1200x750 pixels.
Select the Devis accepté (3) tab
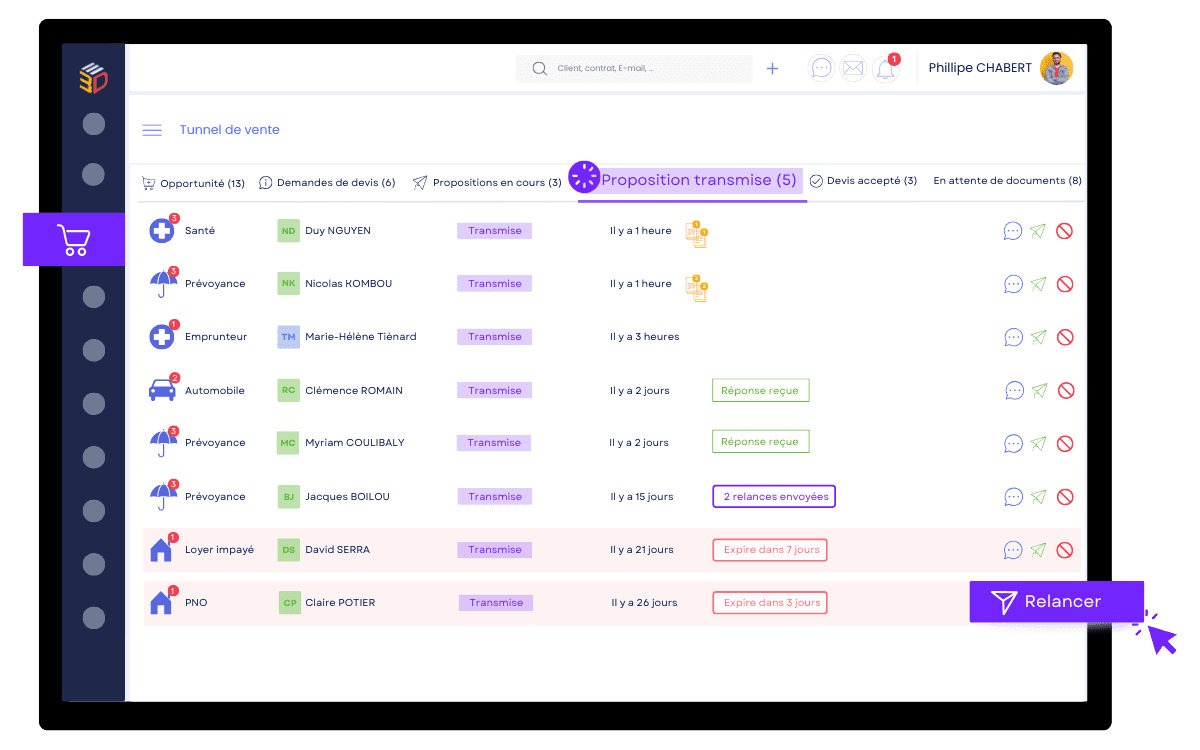pyautogui.click(x=863, y=181)
